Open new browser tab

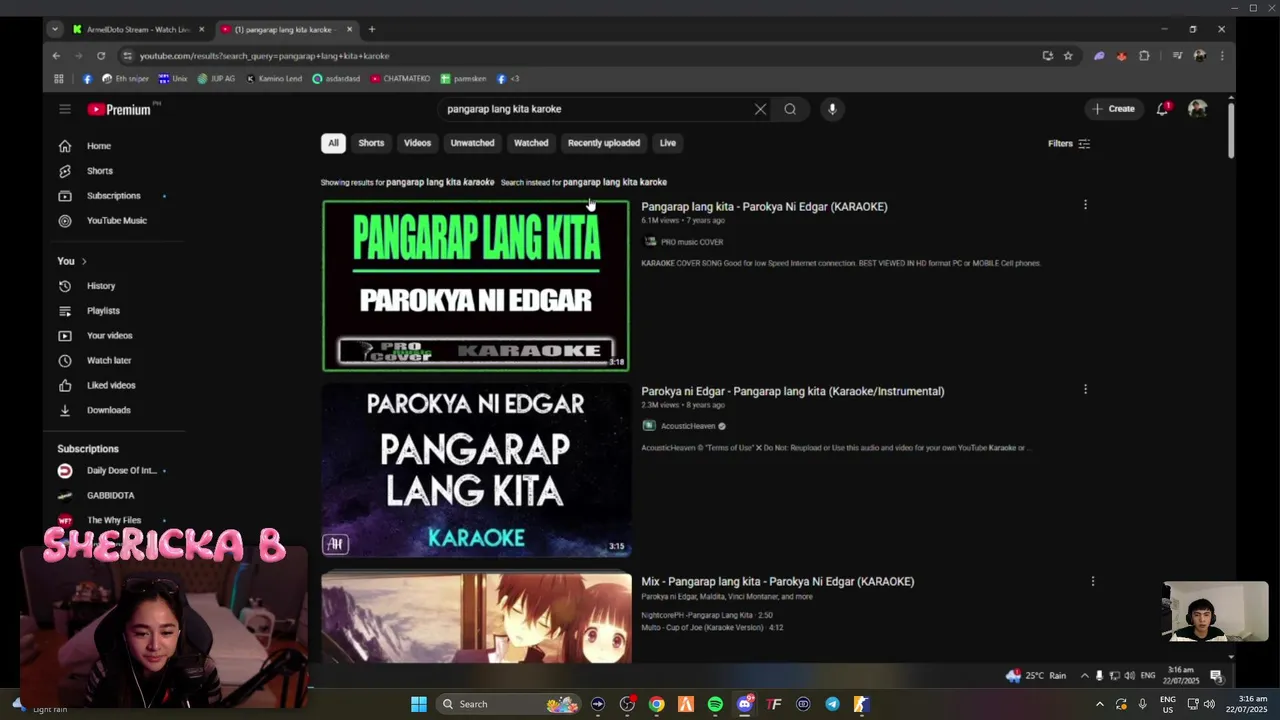tap(372, 29)
